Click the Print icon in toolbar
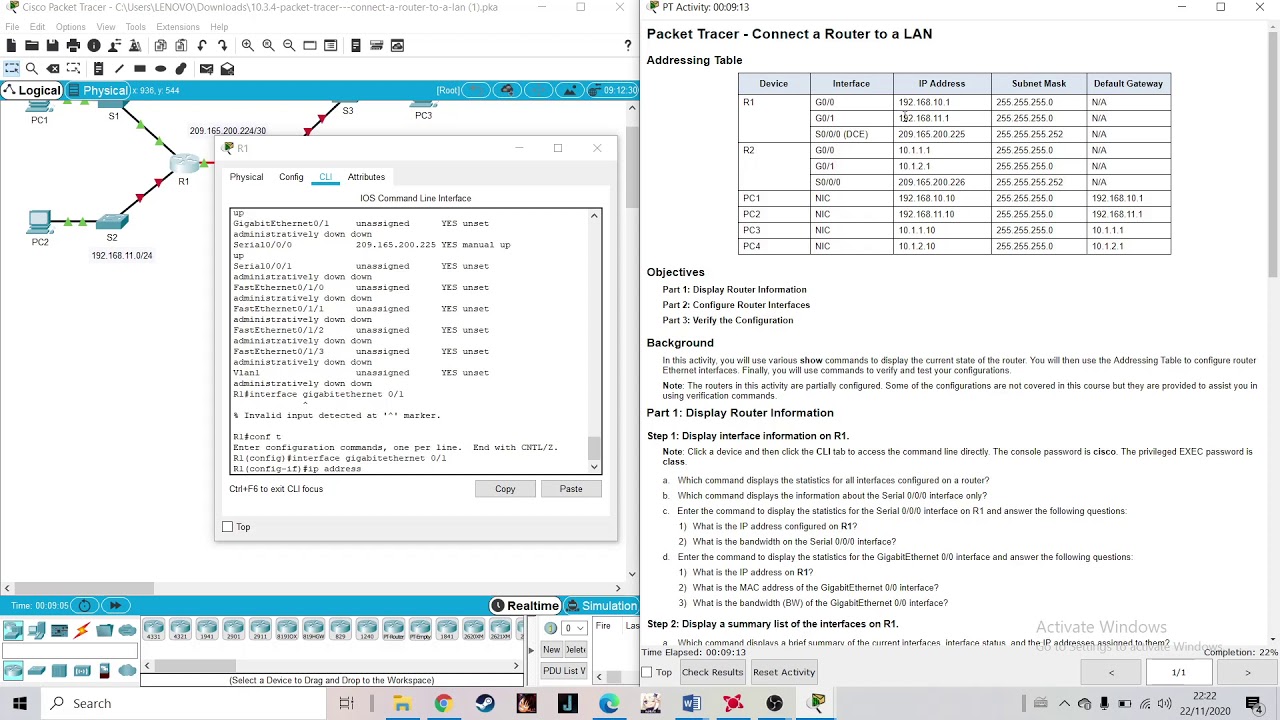 pos(73,45)
